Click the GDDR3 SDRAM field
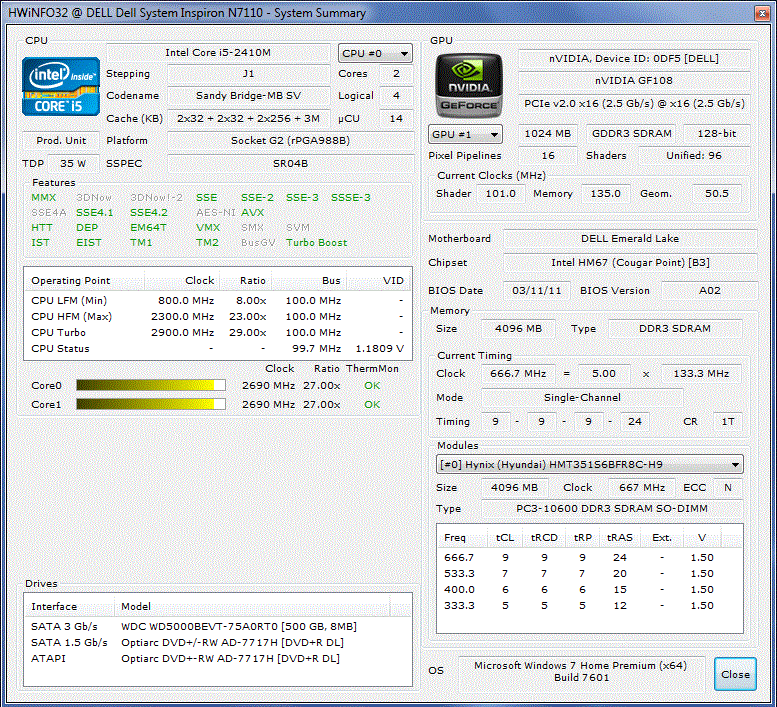The image size is (777, 707). (632, 134)
